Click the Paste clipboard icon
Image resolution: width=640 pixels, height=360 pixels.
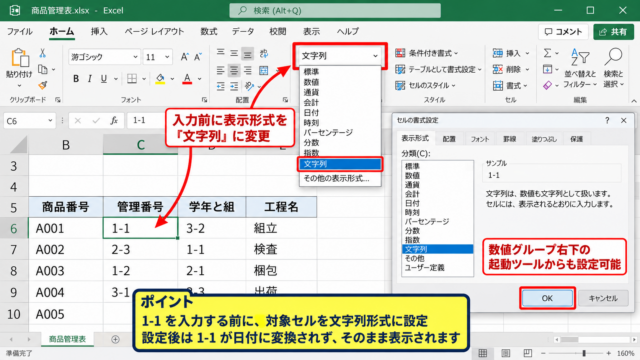click(x=19, y=58)
